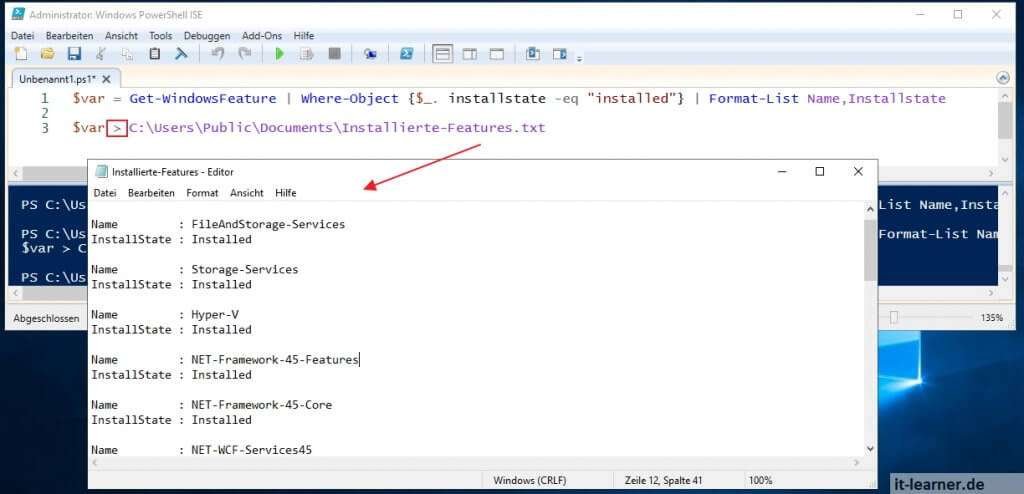Copy selection using the toolbar copy icon
Image resolution: width=1024 pixels, height=494 pixels.
pyautogui.click(x=127, y=54)
